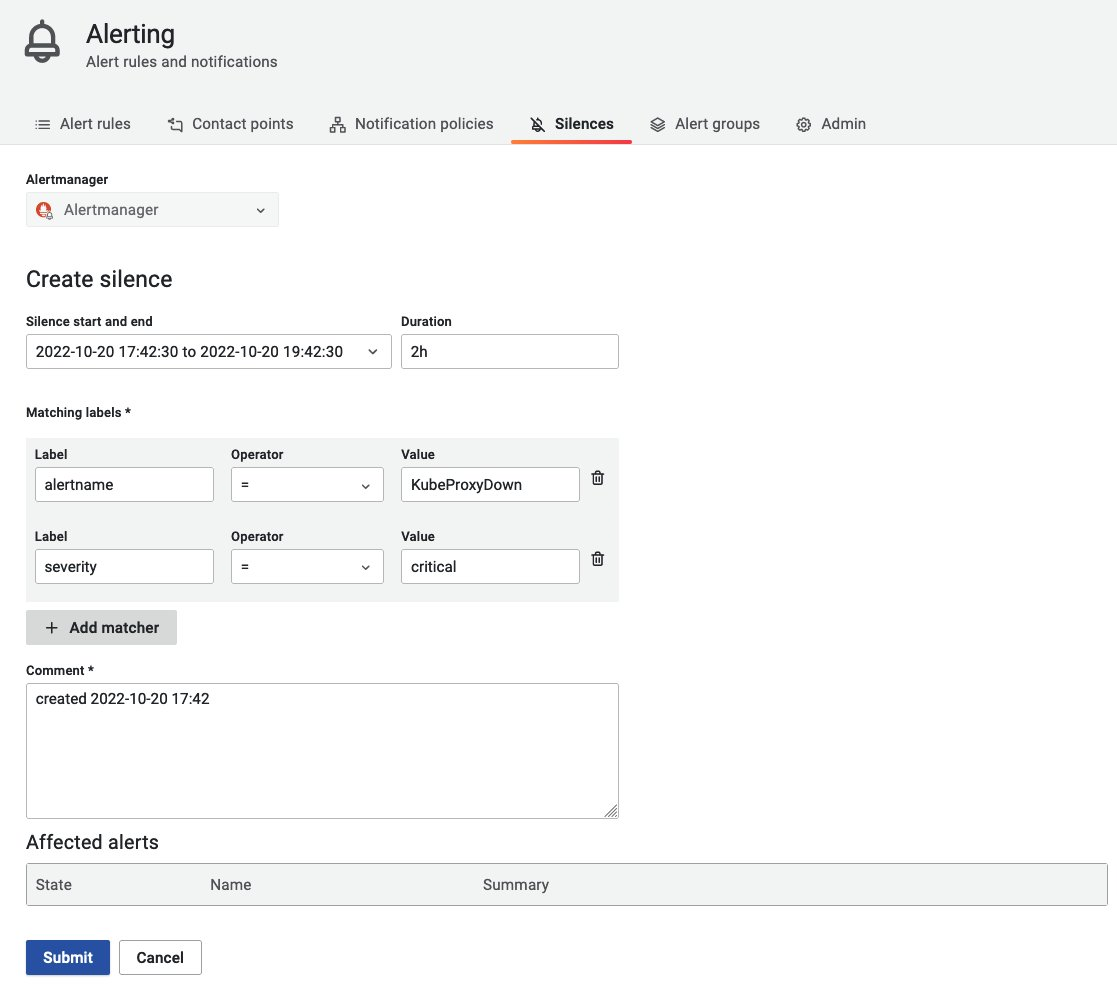Click the Silences muted-bell icon

coord(538,124)
